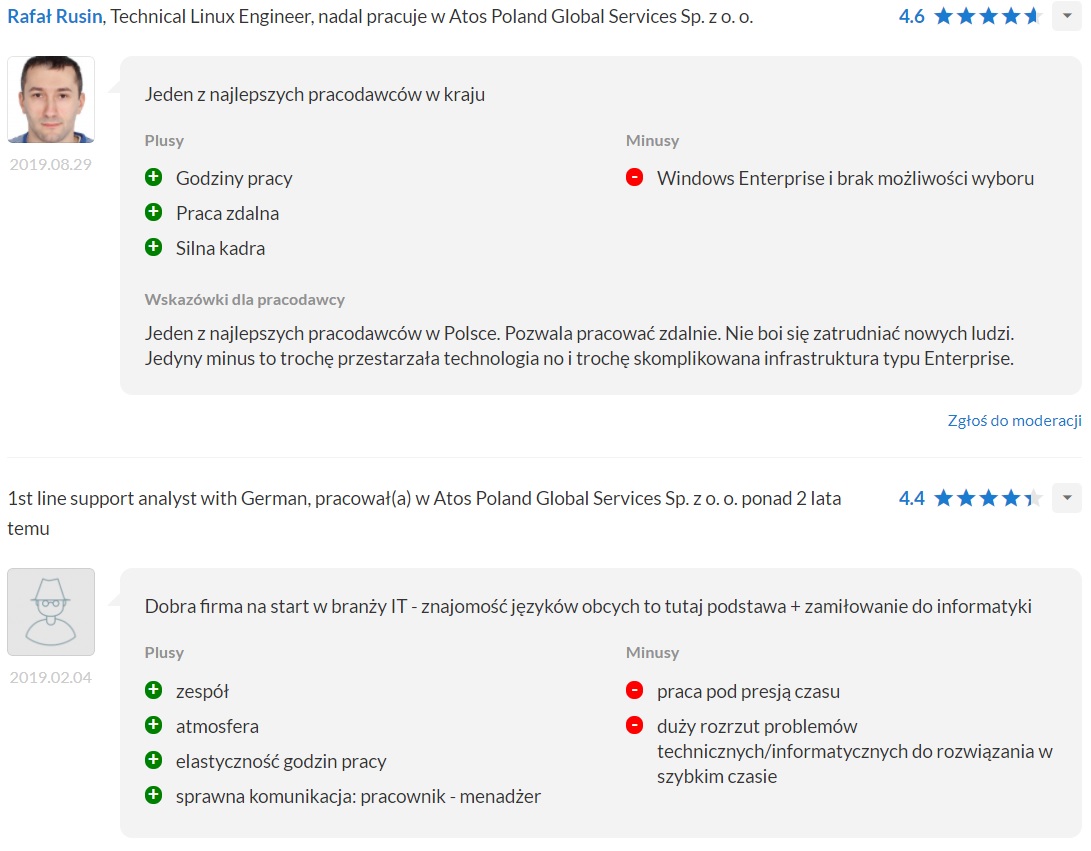This screenshot has height=851, width=1091.
Task: Click red minus beside duży rozrzut problemów
Action: pyautogui.click(x=634, y=725)
